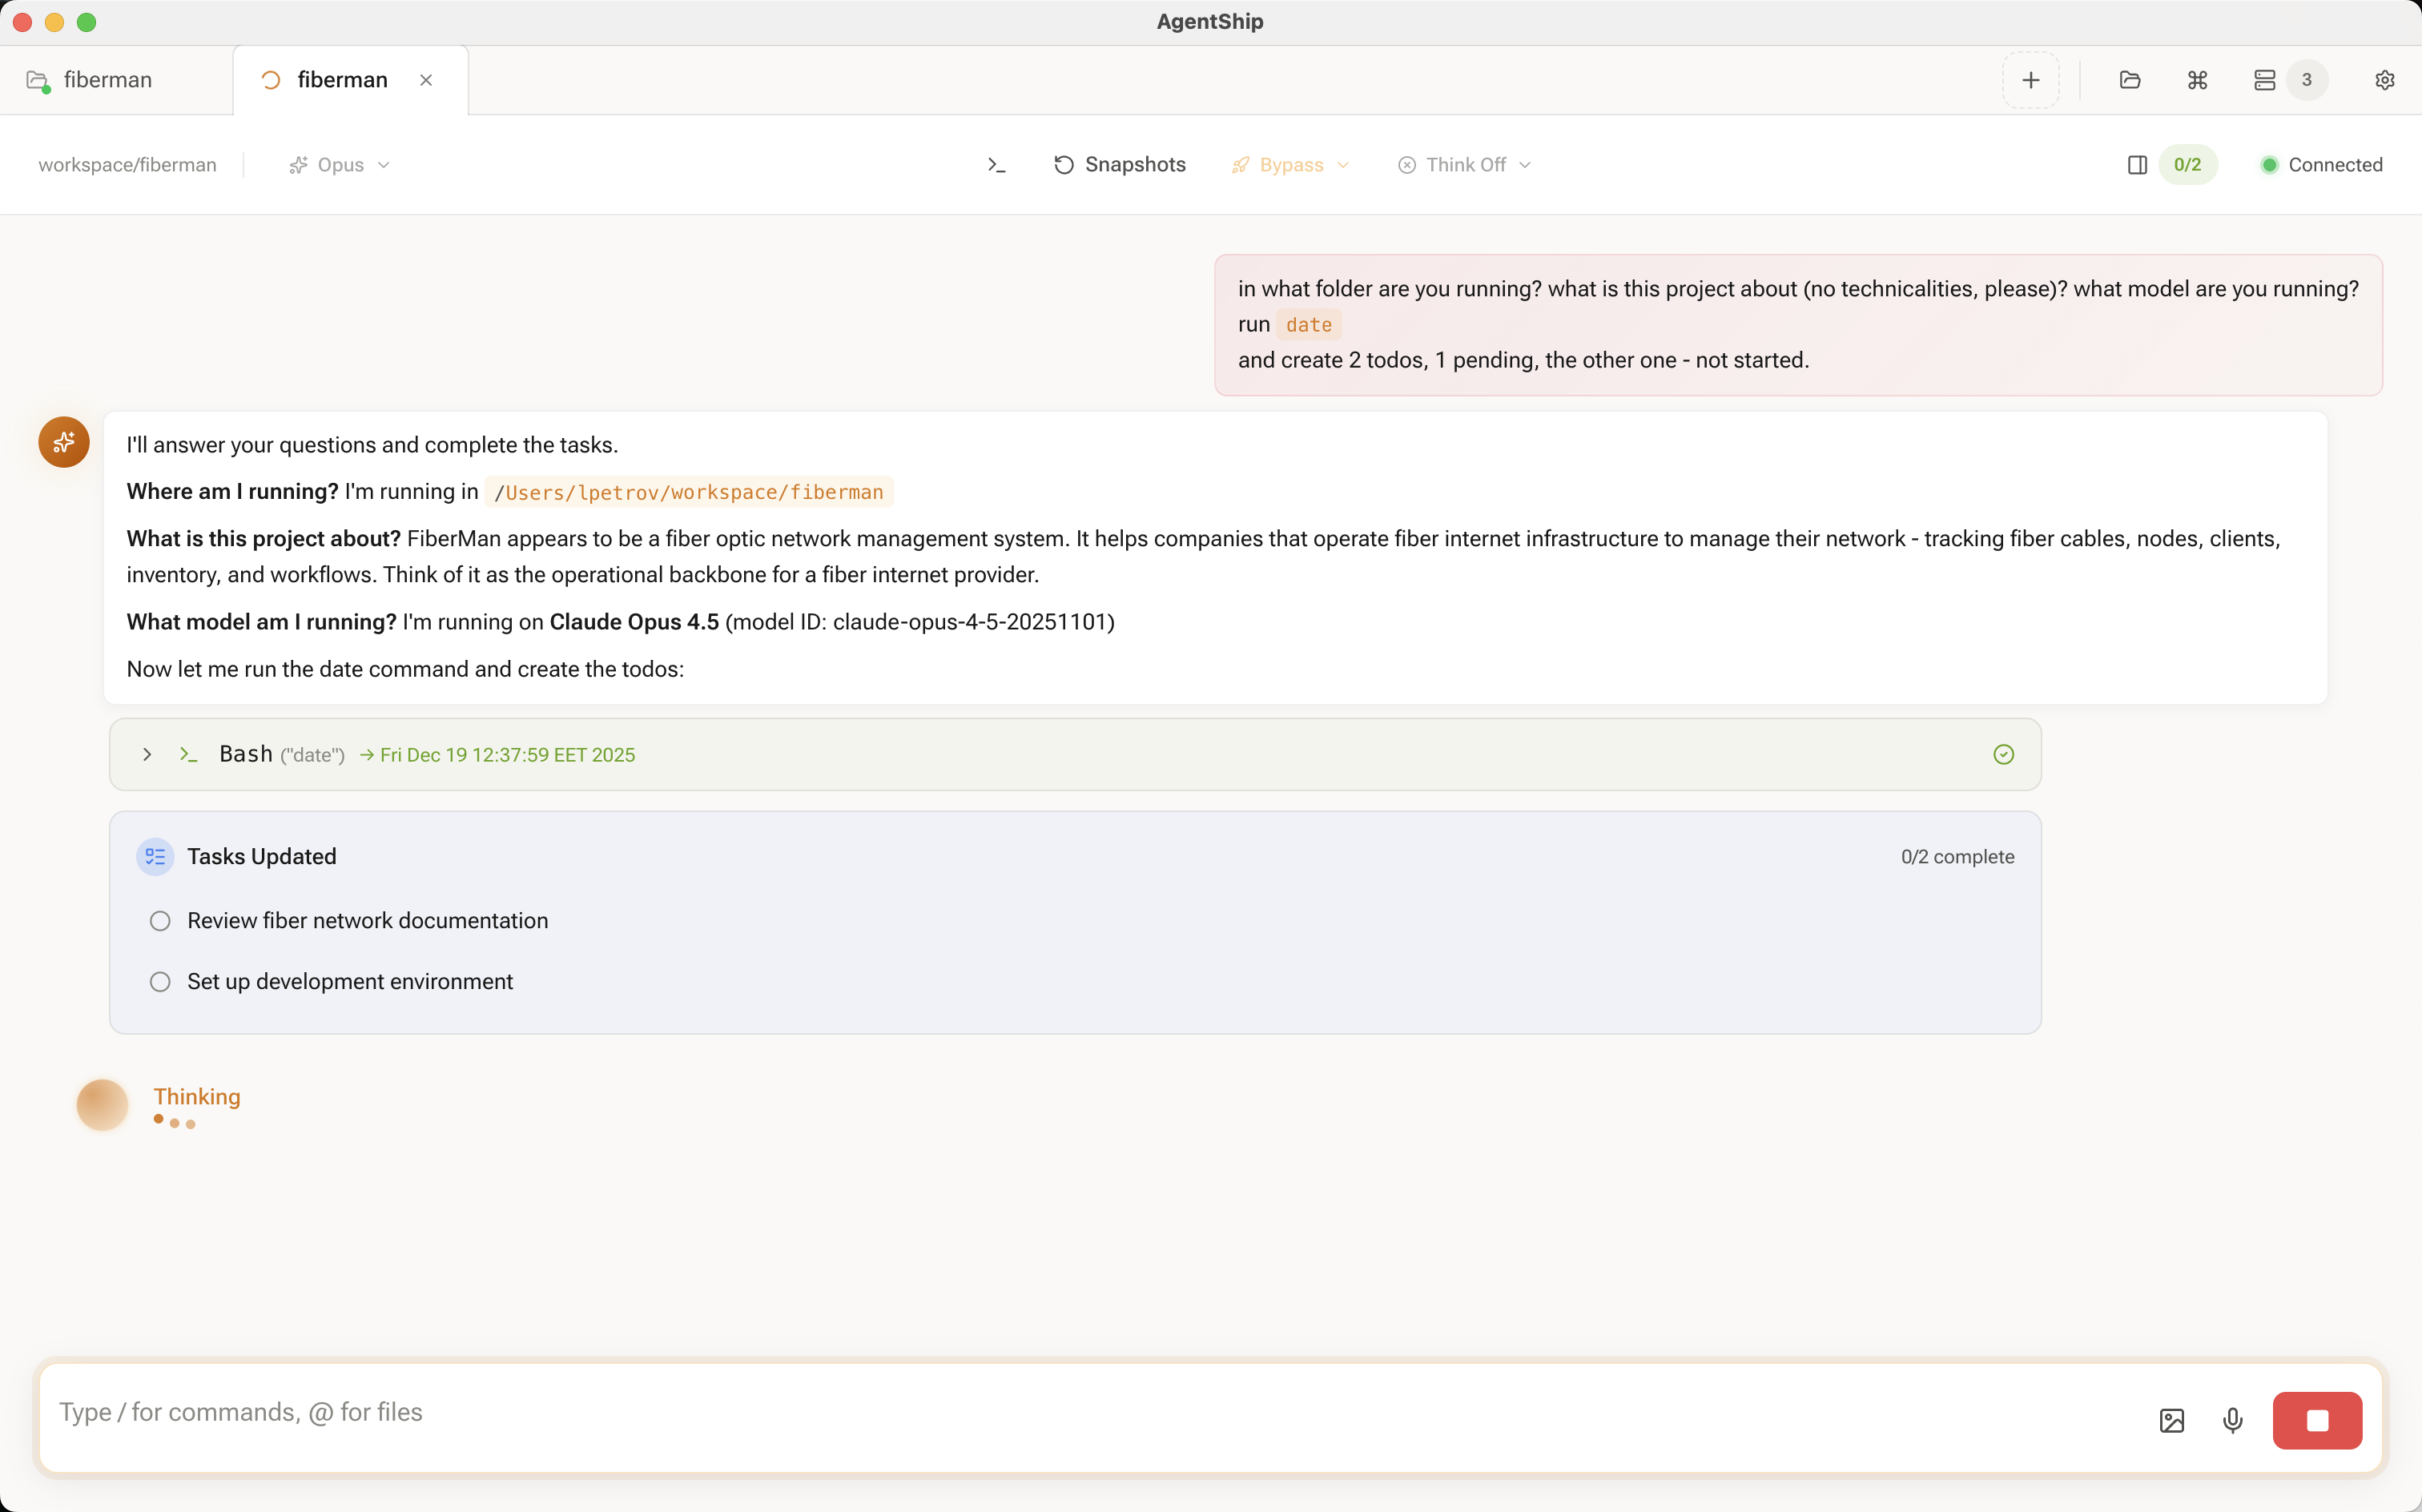
Task: Stop the running agent response
Action: tap(2317, 1420)
